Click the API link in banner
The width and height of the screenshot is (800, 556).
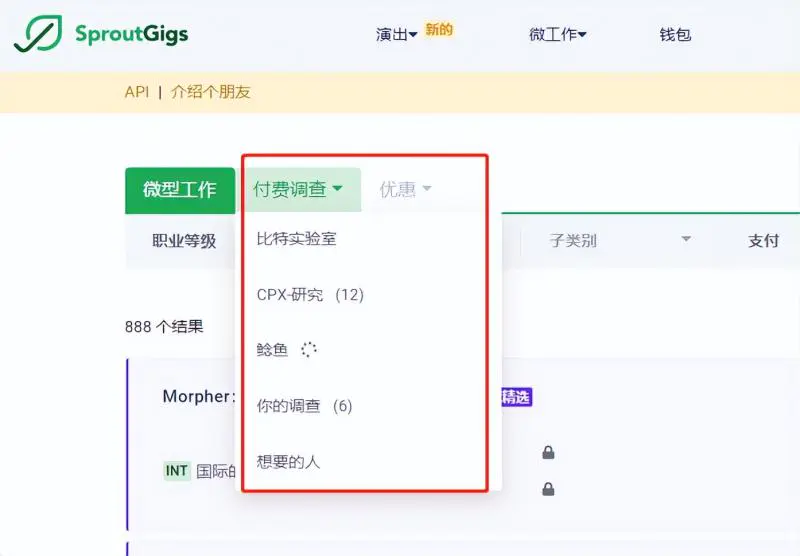coord(136,92)
